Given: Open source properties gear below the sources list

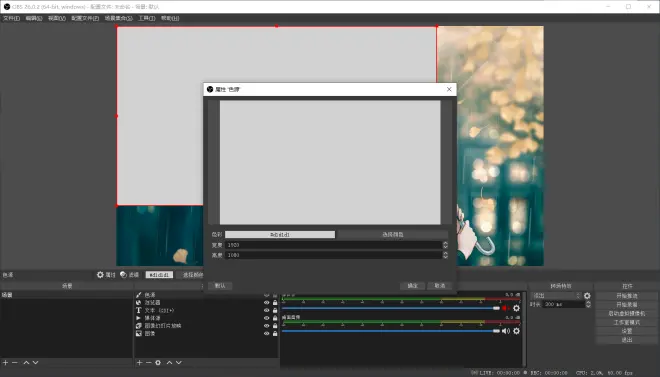Looking at the screenshot, I should 158,362.
